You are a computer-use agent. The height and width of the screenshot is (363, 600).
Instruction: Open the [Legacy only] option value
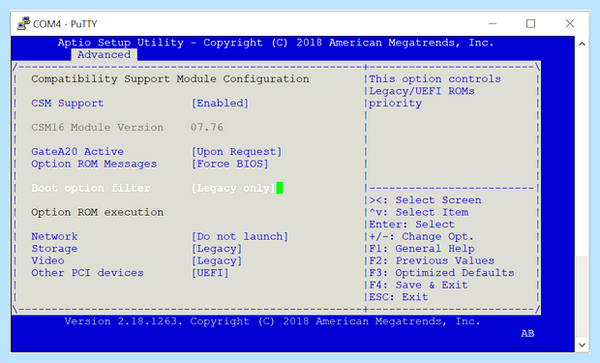point(233,188)
